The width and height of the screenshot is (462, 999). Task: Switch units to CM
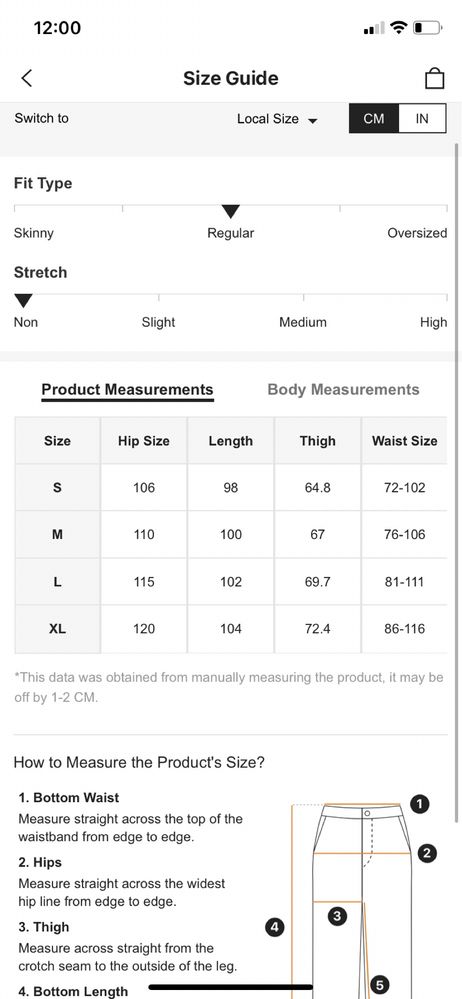tap(373, 119)
